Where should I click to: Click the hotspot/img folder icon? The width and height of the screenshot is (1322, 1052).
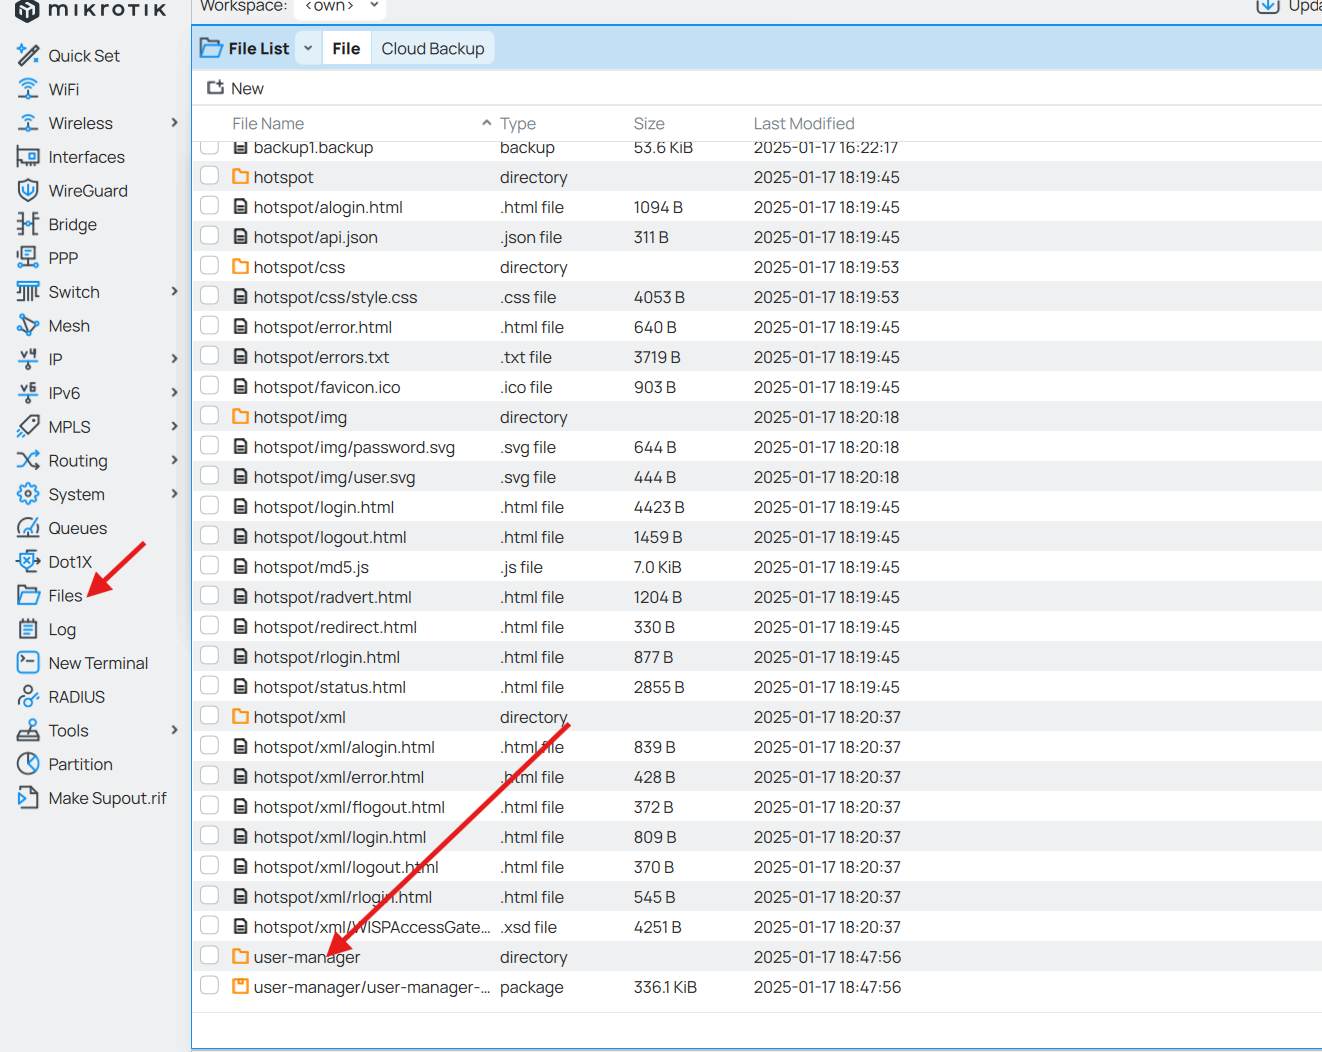(240, 416)
